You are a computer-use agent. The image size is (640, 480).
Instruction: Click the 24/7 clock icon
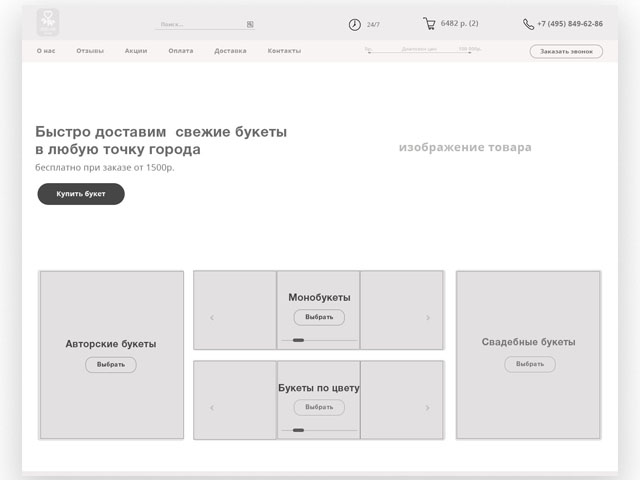tap(355, 24)
